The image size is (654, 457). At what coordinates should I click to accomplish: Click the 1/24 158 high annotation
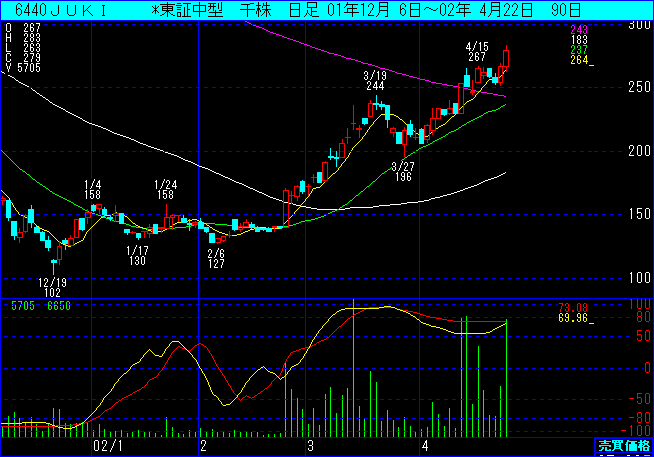tap(166, 190)
